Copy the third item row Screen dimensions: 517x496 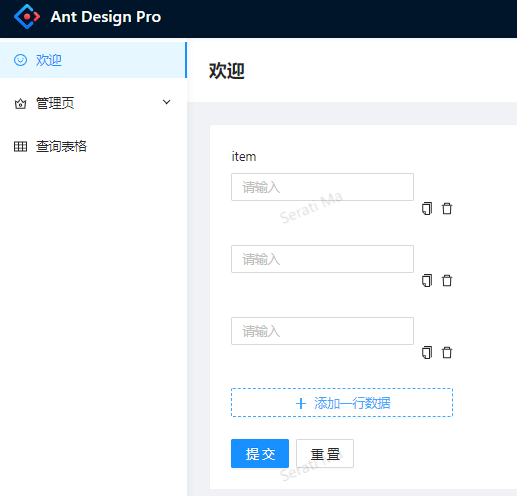427,353
